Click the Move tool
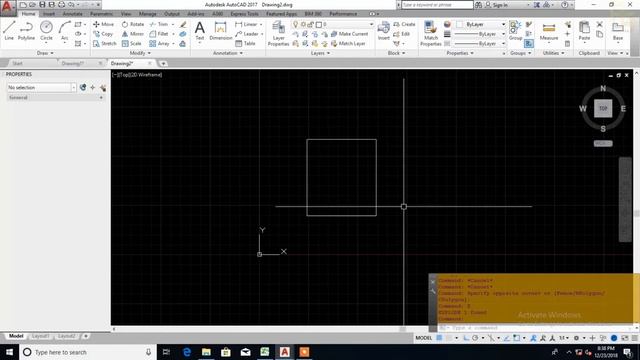This screenshot has width=640, height=360. pos(103,24)
